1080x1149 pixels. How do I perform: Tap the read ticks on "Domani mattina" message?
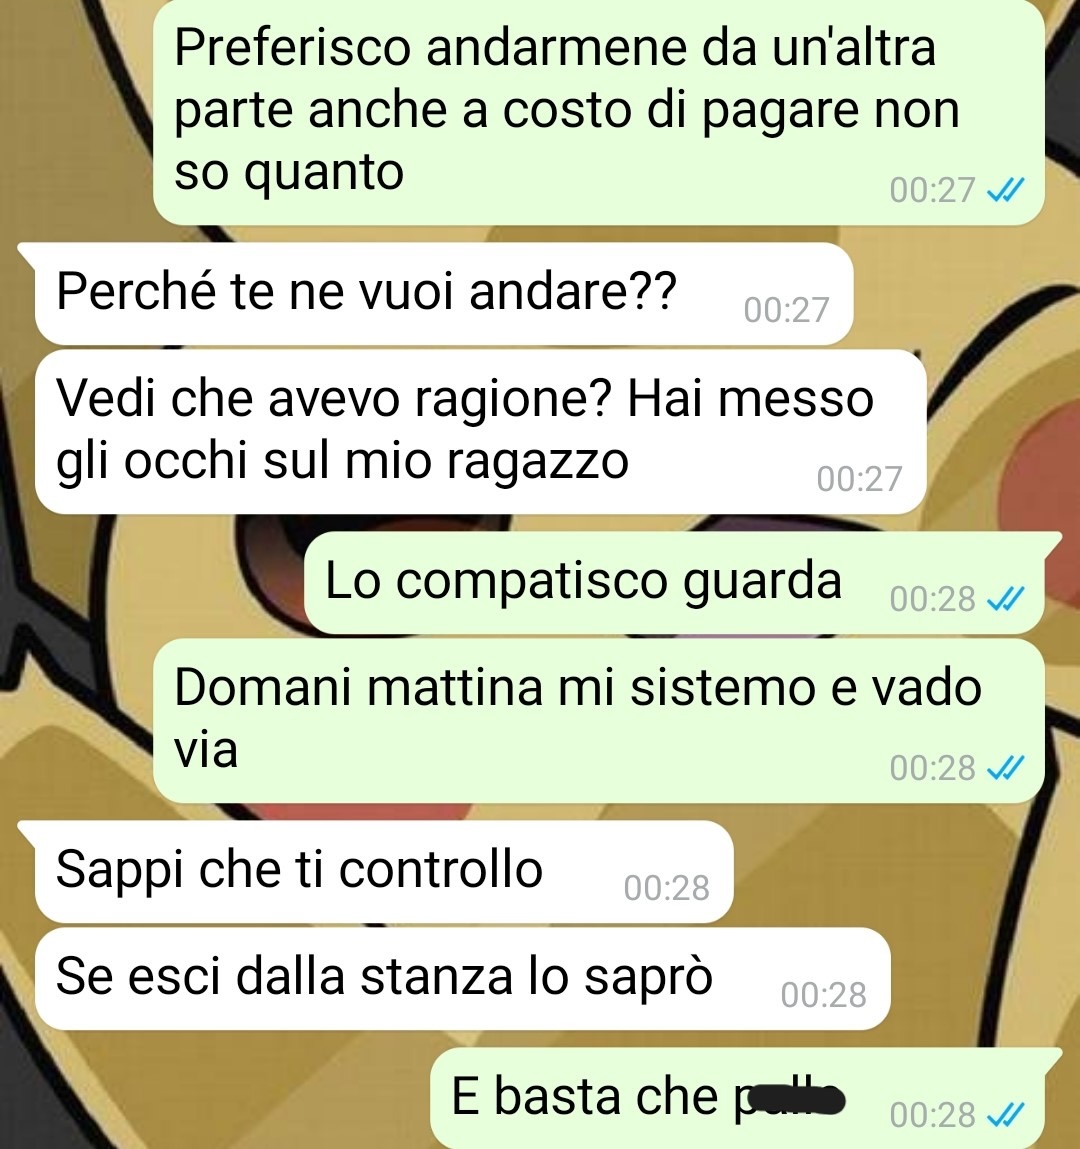point(1005,769)
